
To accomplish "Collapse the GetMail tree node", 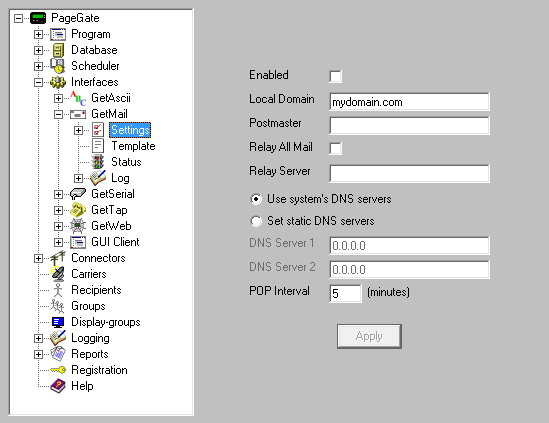I will point(58,114).
